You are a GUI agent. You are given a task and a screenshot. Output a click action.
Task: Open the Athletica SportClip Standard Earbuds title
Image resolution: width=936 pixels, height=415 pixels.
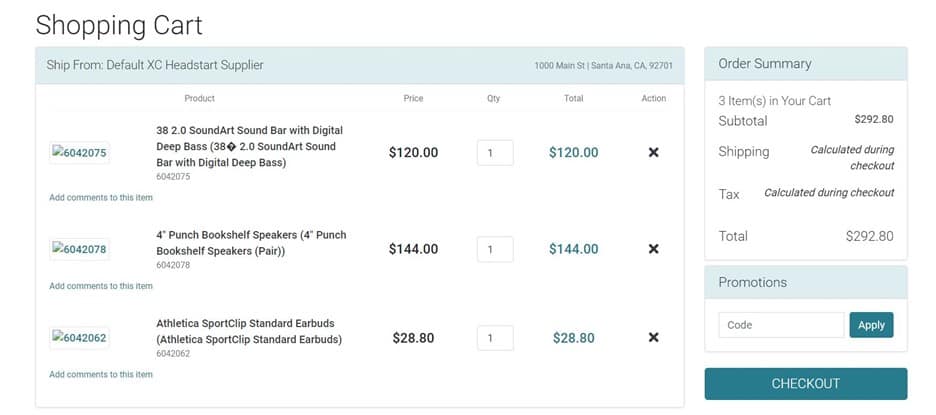tap(249, 331)
